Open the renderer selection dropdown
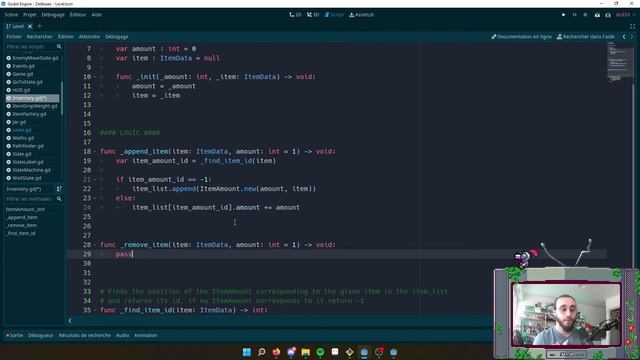 (x=625, y=15)
